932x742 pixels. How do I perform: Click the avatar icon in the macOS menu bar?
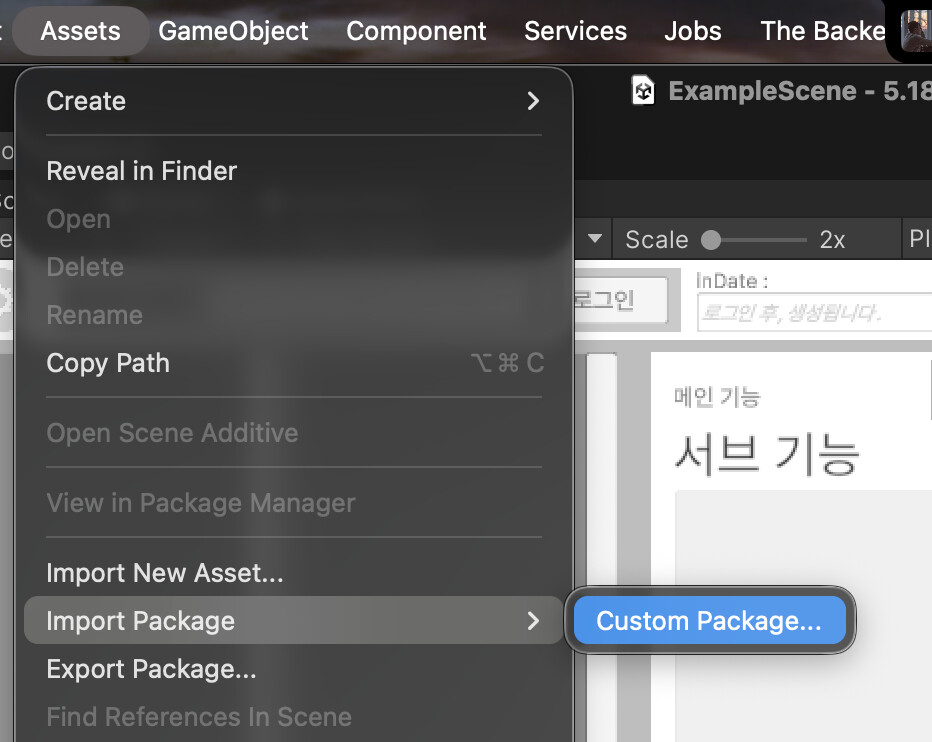916,31
